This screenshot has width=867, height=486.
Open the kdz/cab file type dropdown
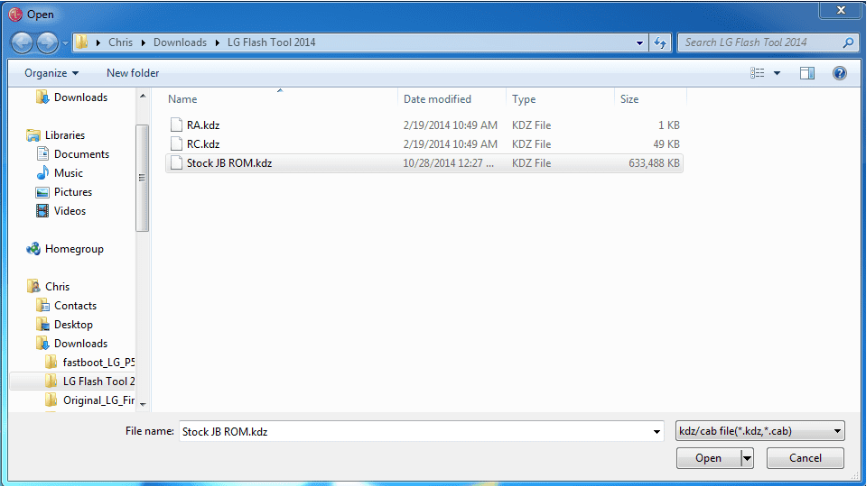click(x=760, y=431)
